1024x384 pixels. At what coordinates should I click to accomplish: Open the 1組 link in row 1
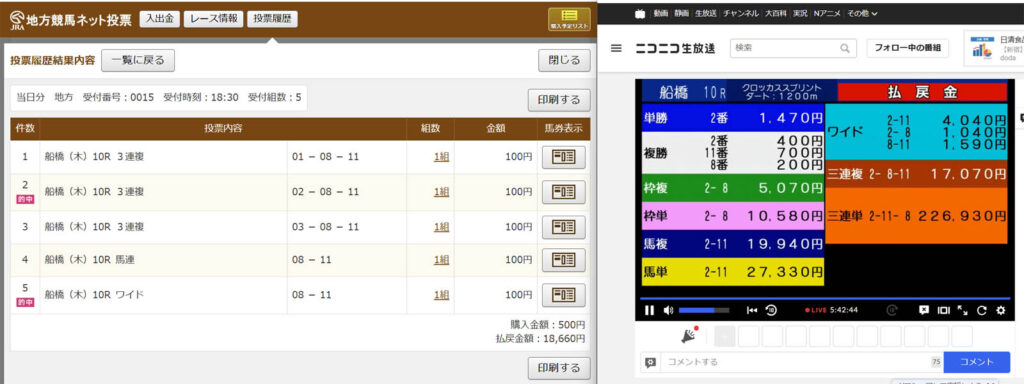pyautogui.click(x=441, y=157)
